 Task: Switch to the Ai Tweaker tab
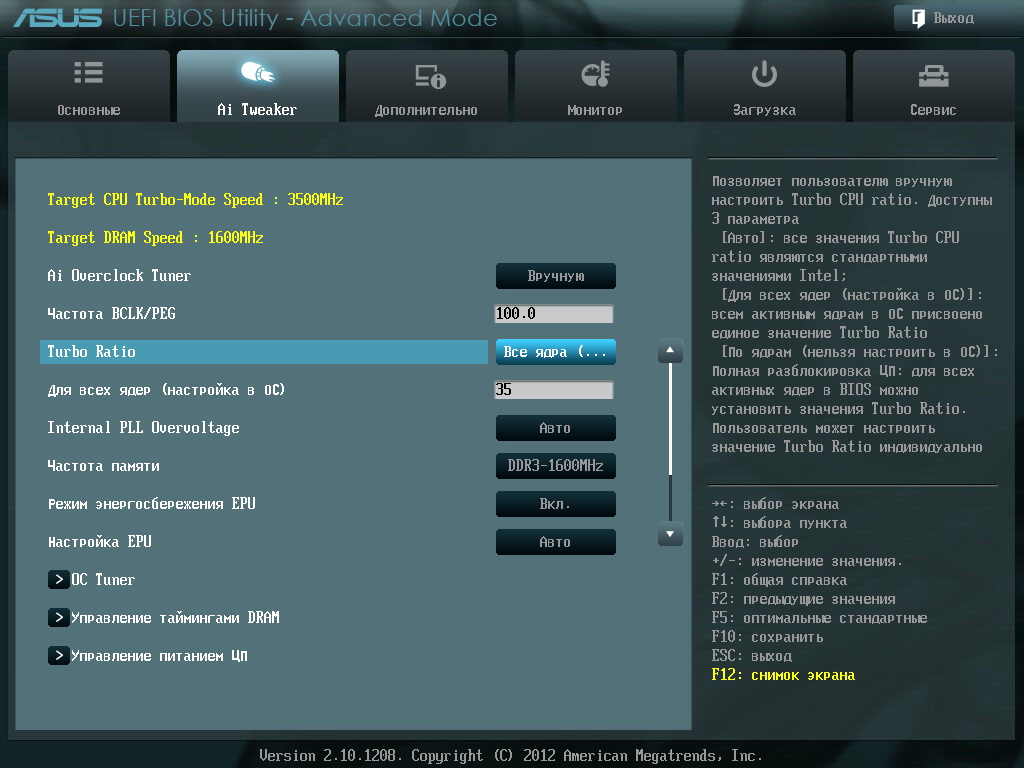click(258, 86)
